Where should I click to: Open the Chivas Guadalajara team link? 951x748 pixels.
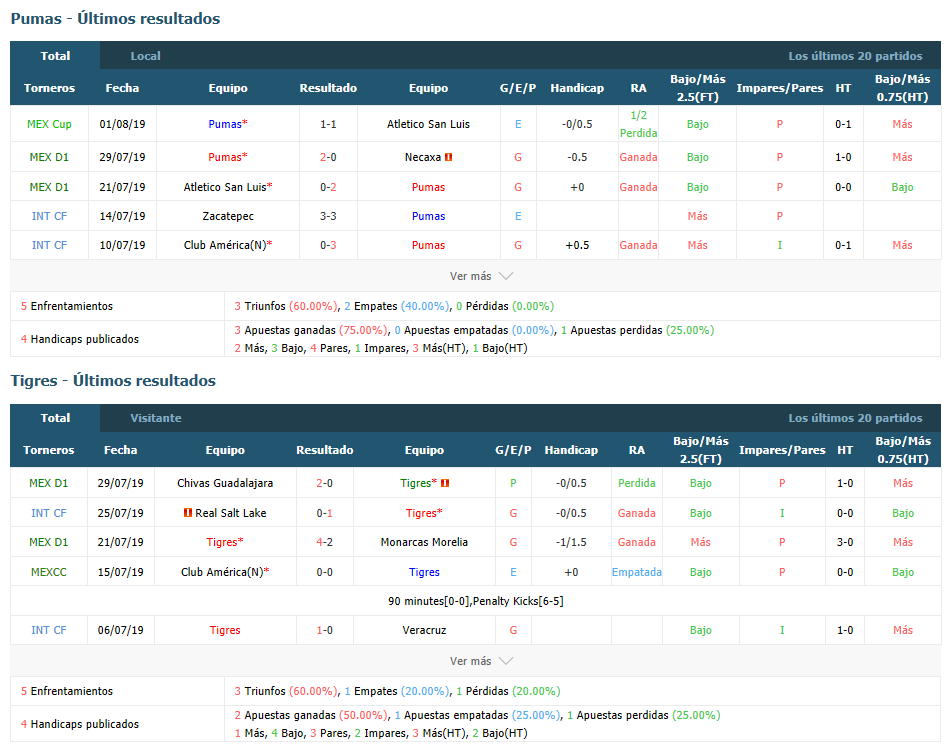pyautogui.click(x=225, y=483)
